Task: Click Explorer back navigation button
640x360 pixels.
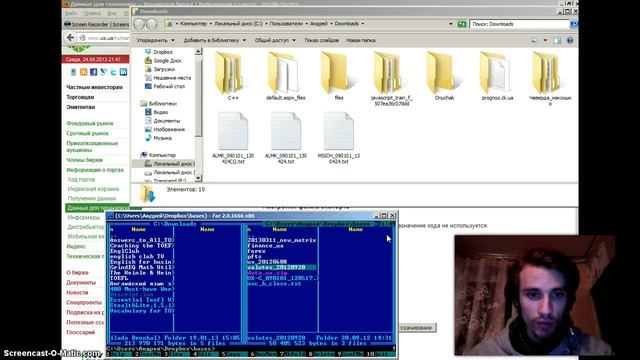Action: tap(140, 24)
